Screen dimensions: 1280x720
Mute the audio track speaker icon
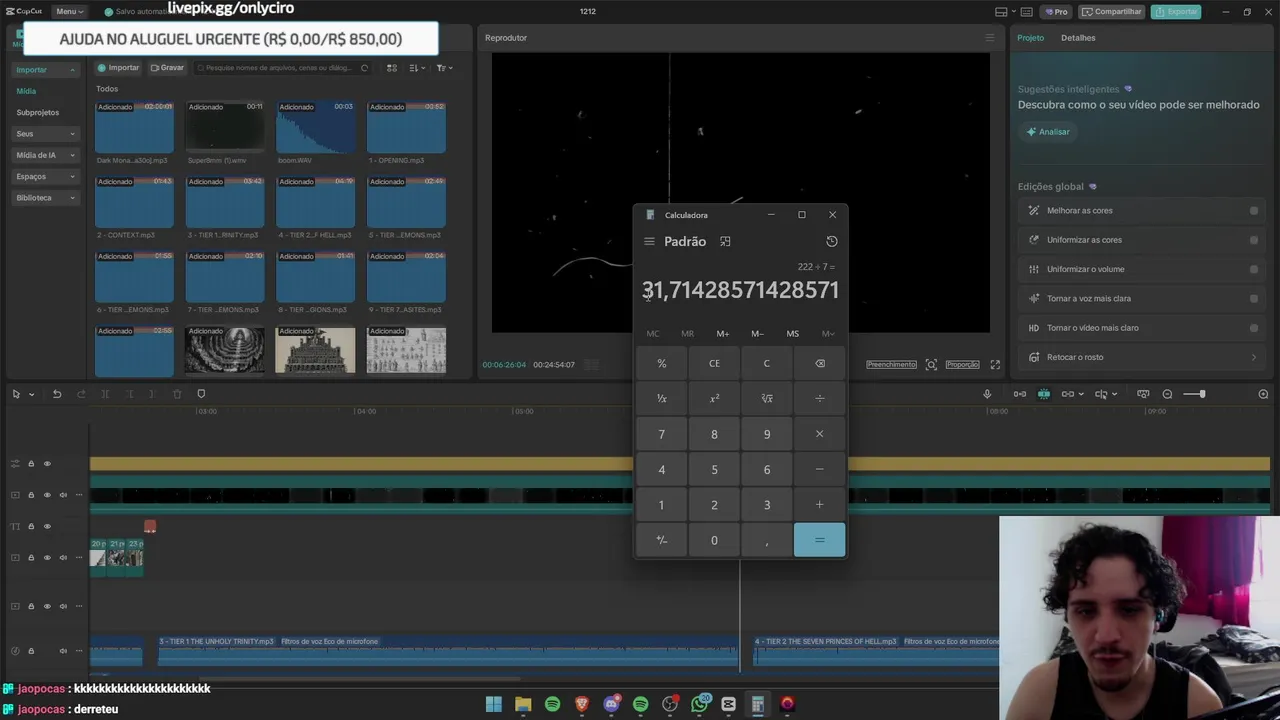click(63, 651)
